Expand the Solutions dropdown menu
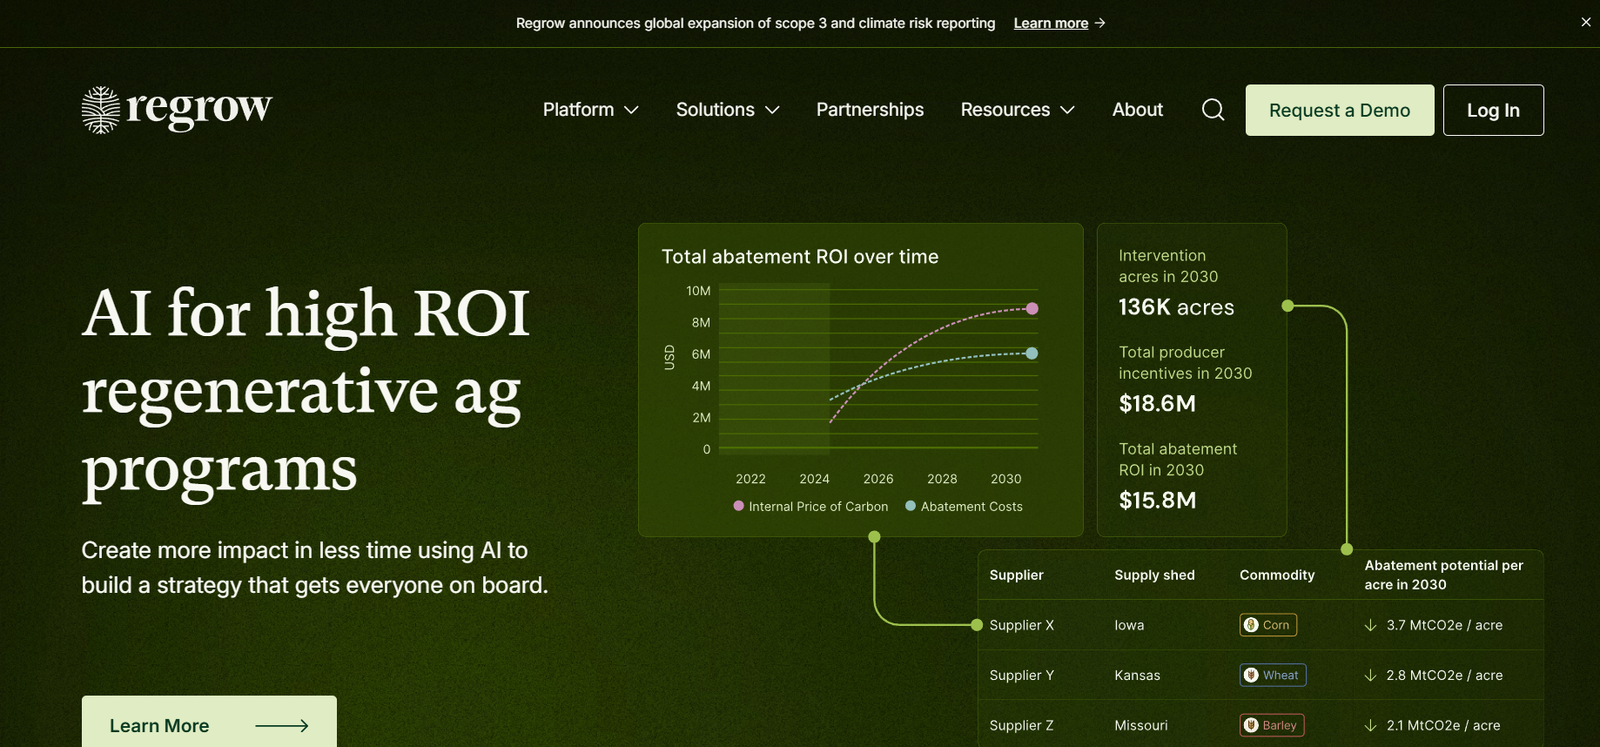Viewport: 1600px width, 747px height. tap(727, 110)
